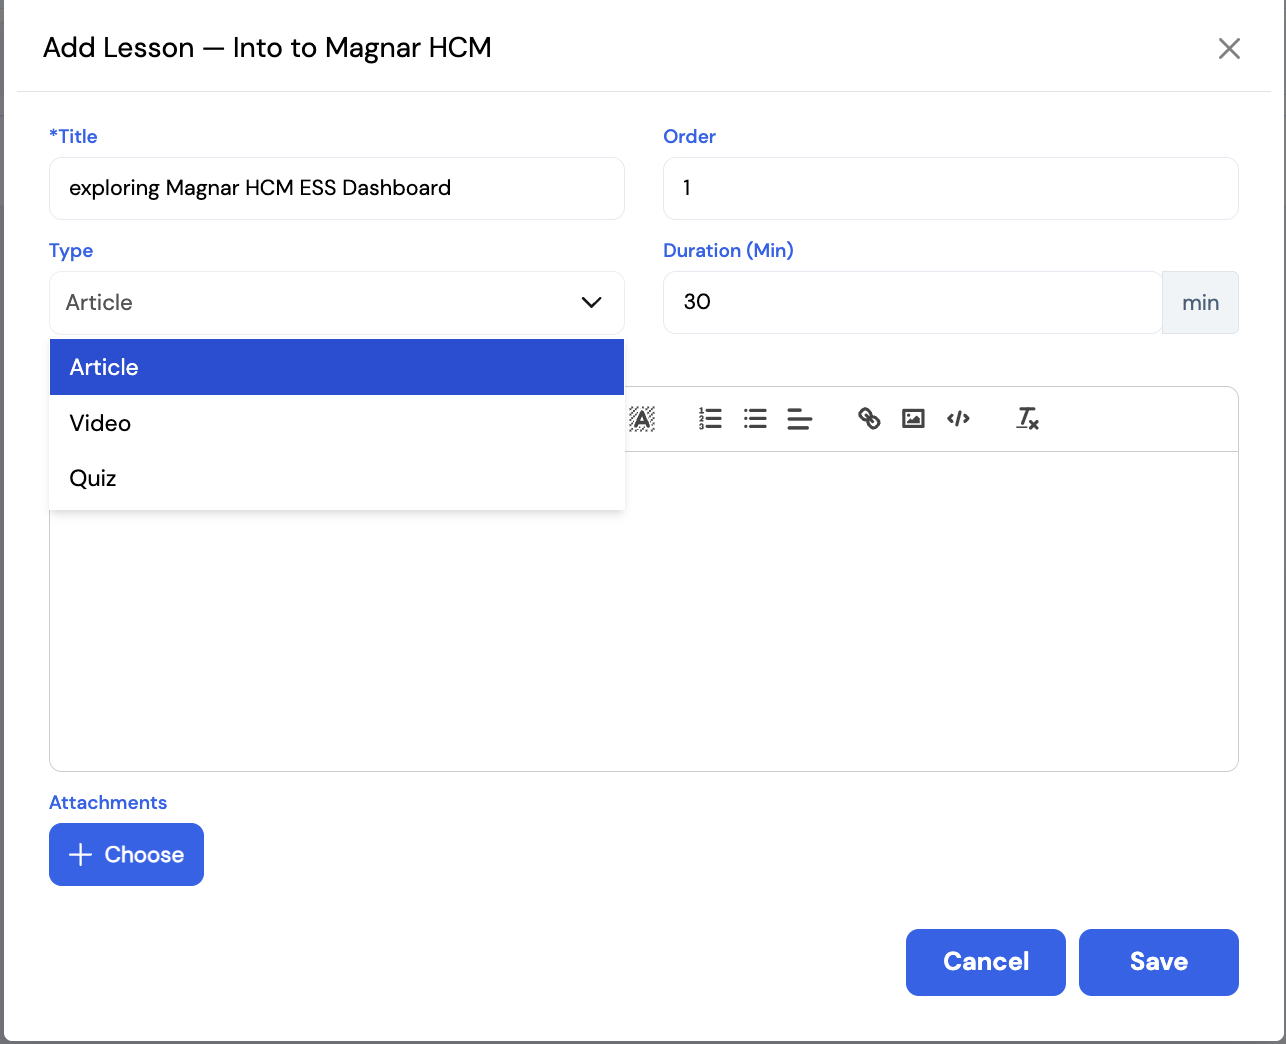The width and height of the screenshot is (1286, 1044).
Task: Insert a hyperlink with the link icon
Action: click(869, 419)
